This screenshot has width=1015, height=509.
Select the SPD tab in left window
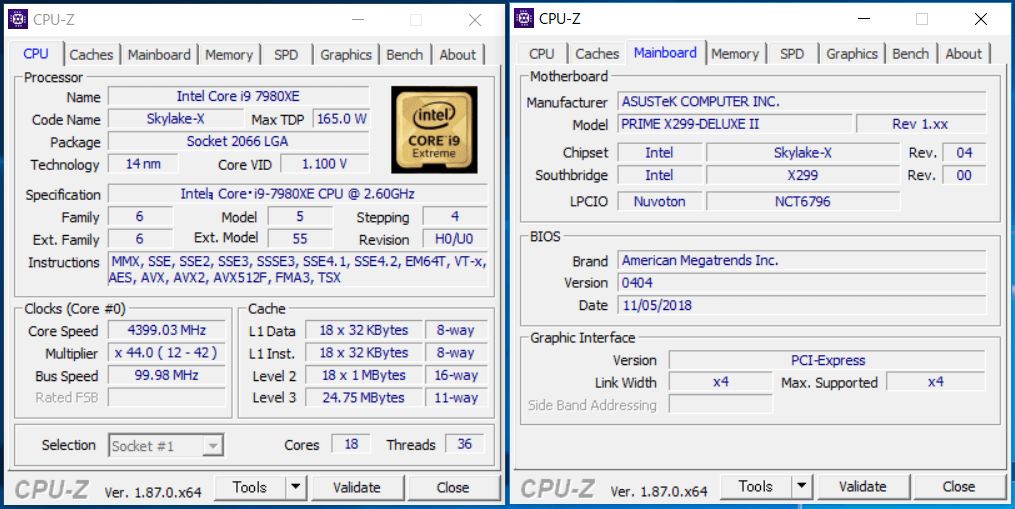click(285, 55)
